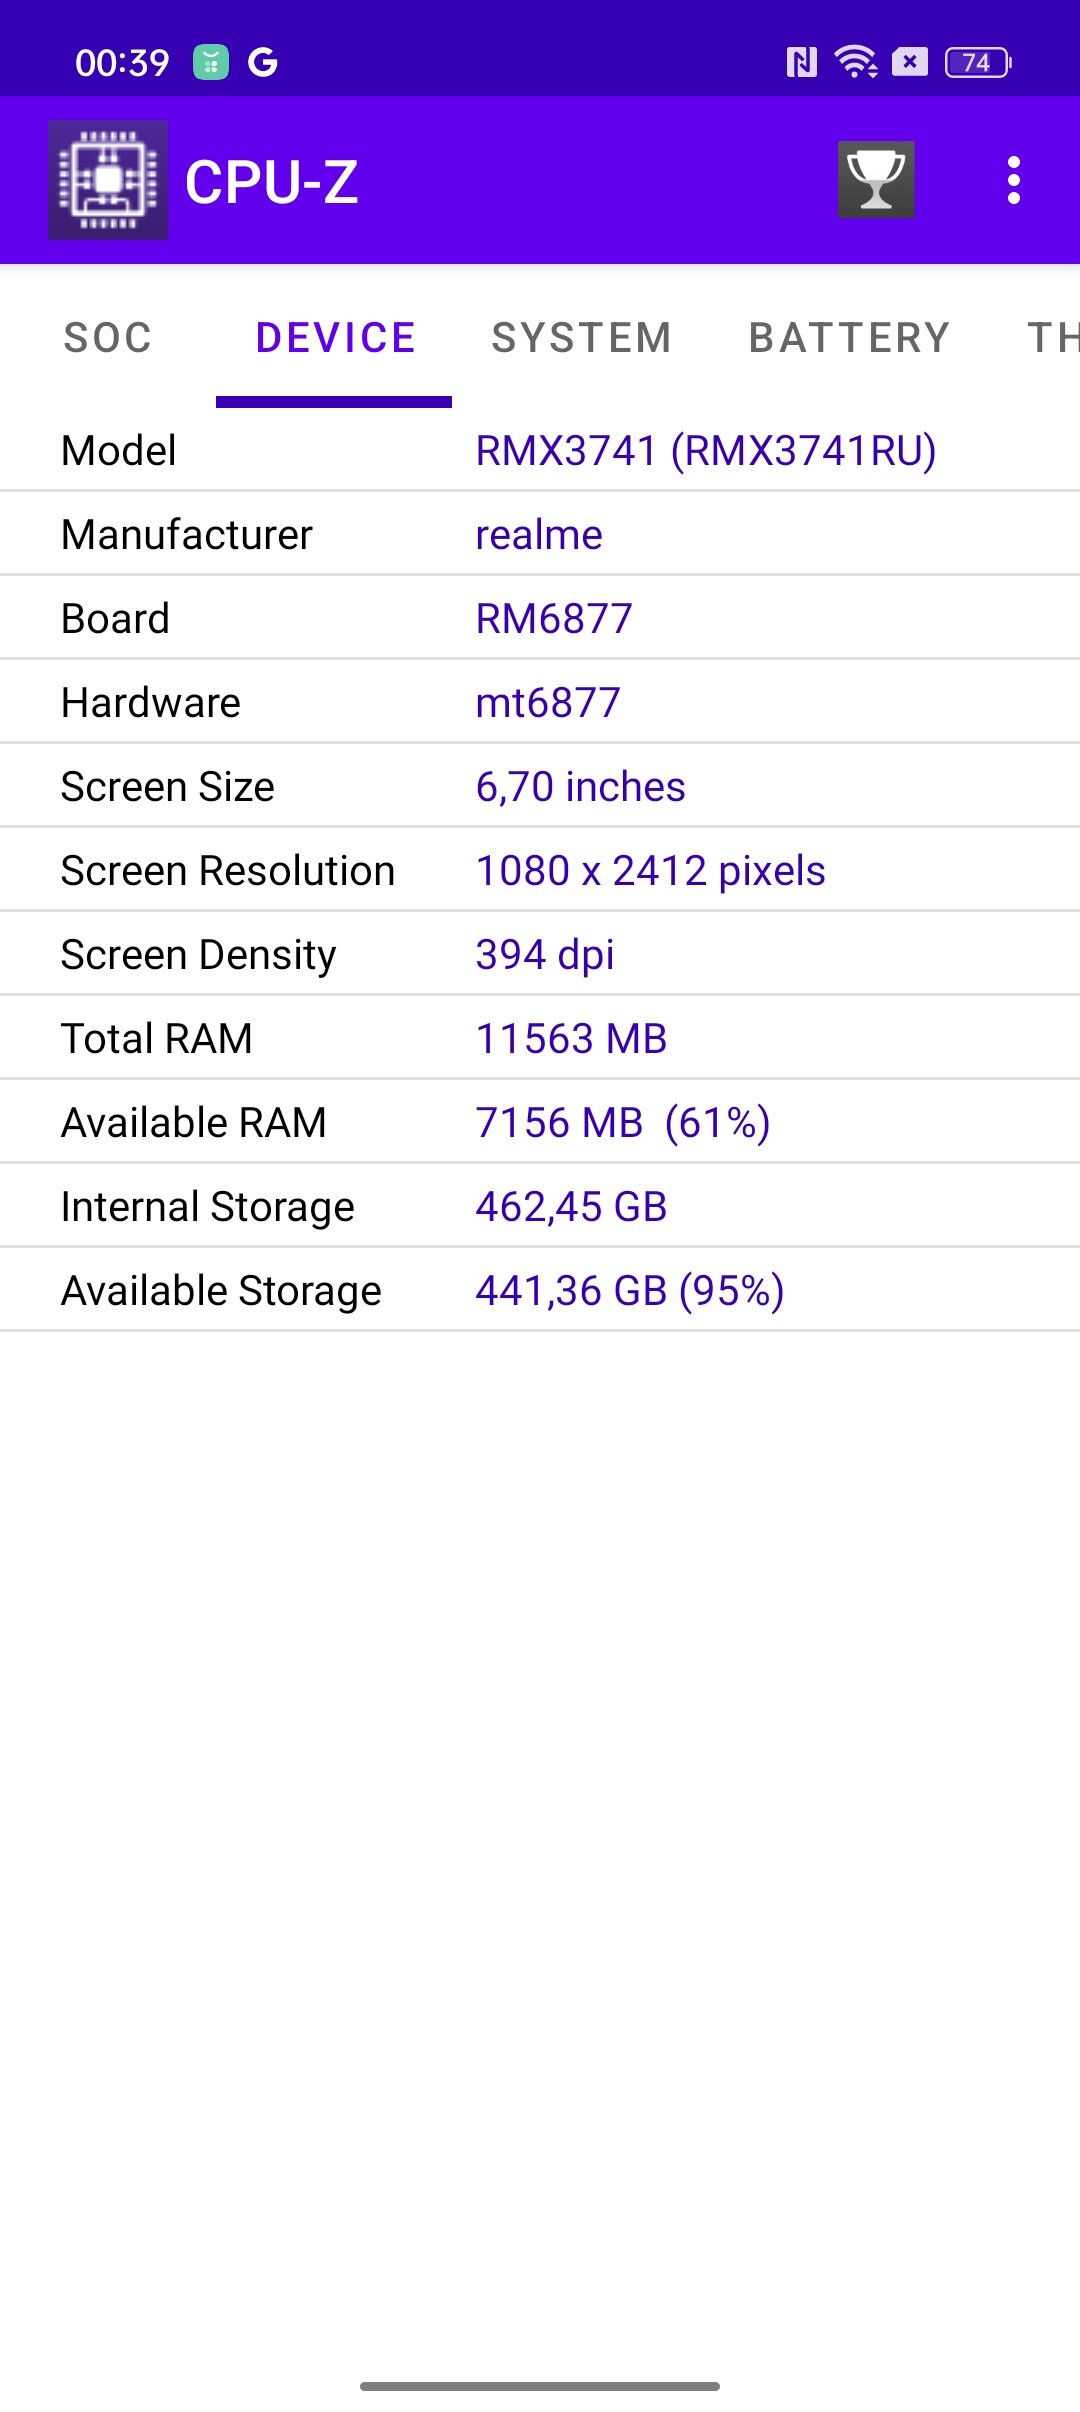Tap the Manufacturer realme entry

point(540,534)
